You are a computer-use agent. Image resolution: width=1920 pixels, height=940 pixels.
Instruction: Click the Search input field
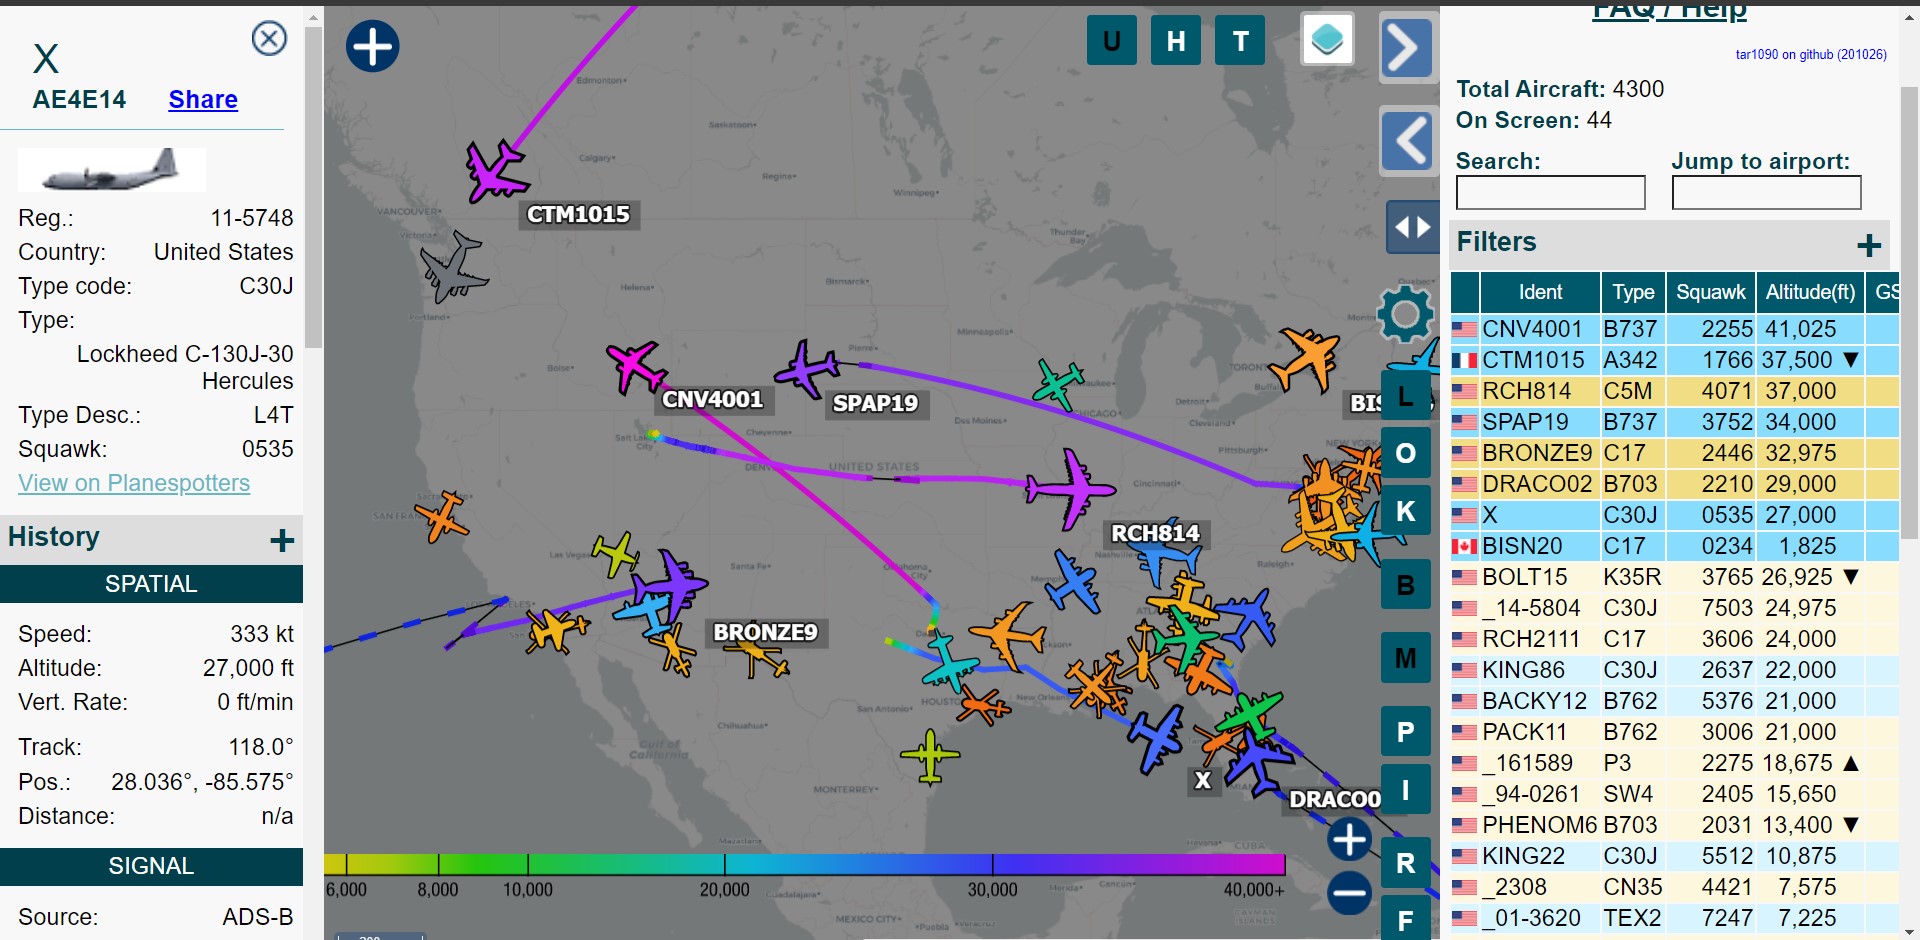1550,193
